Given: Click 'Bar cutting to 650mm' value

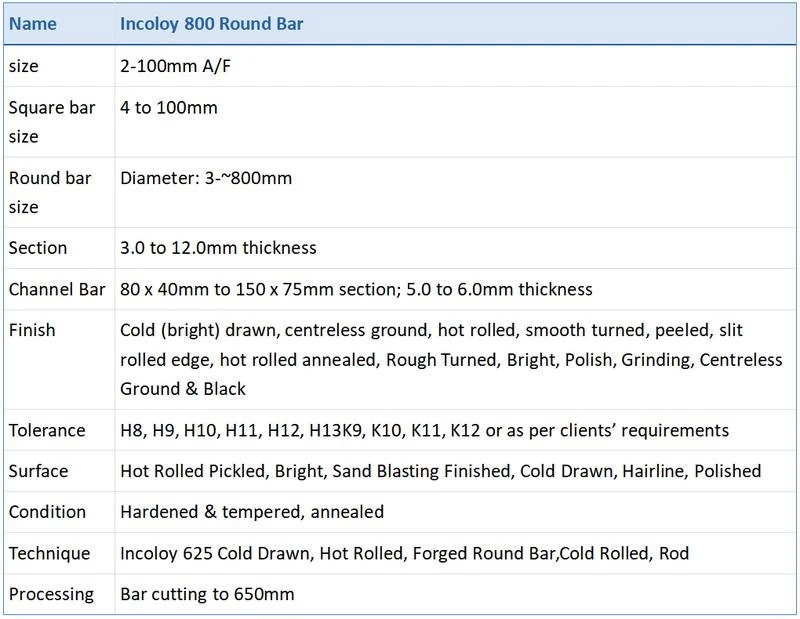Looking at the screenshot, I should (207, 595).
